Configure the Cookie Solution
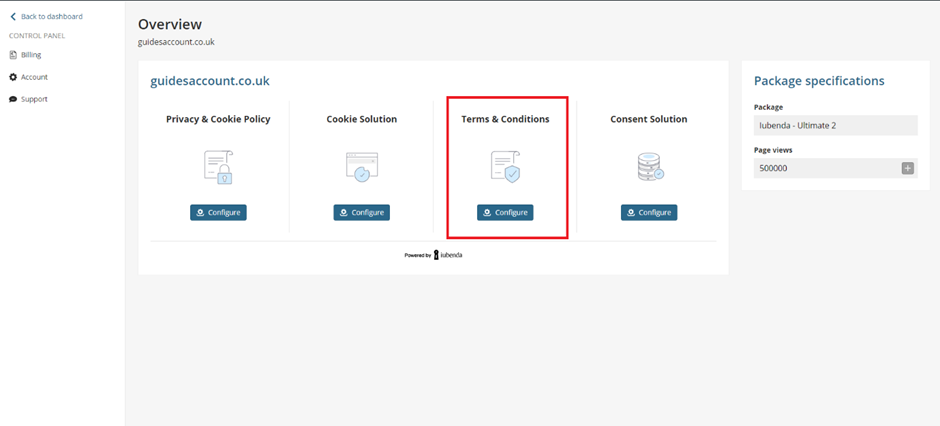Screen dimensions: 940x426 [x=361, y=213]
